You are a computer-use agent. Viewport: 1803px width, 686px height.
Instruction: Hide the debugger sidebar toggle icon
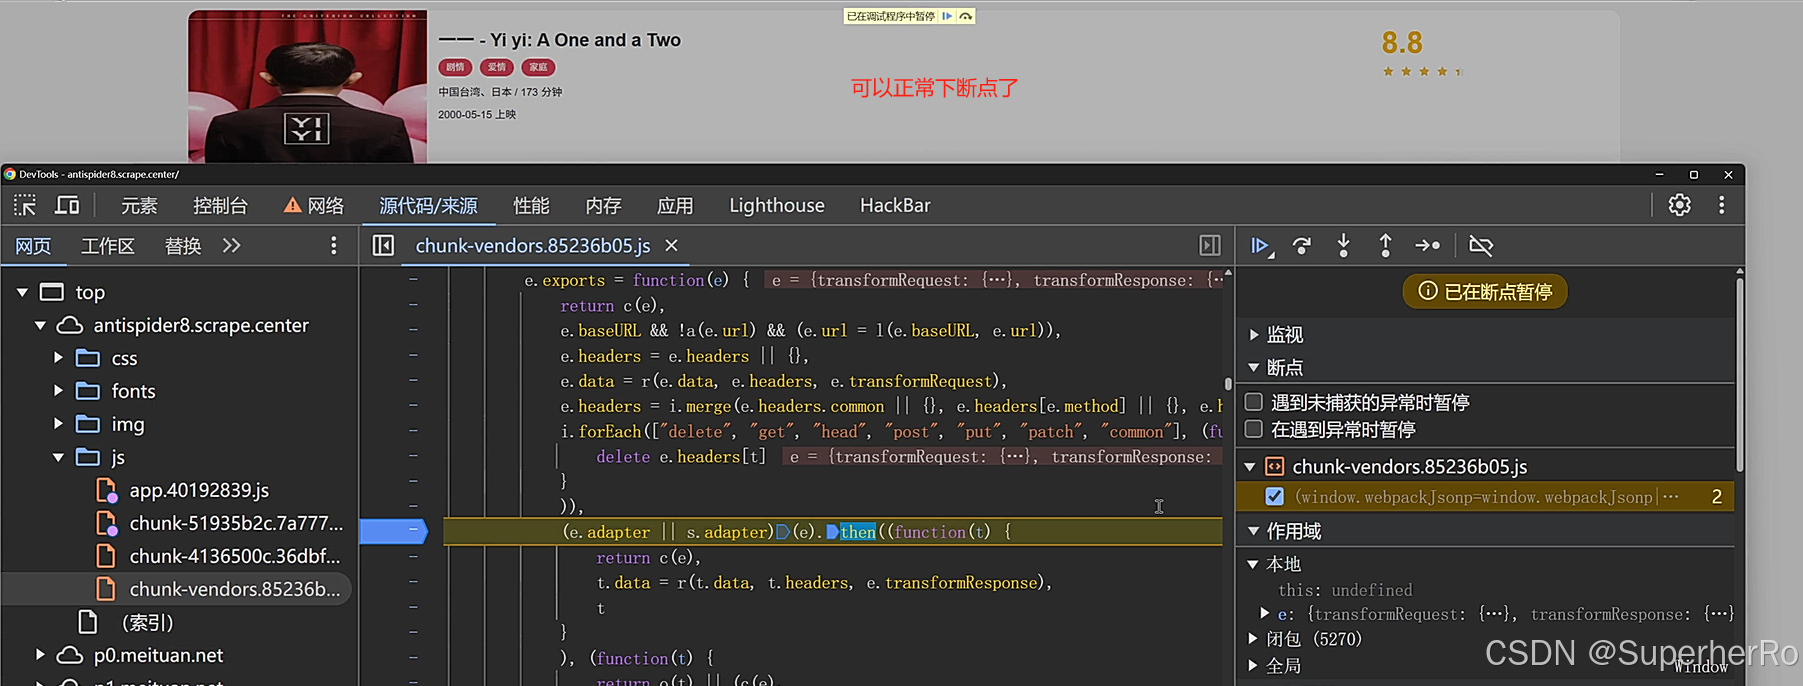1210,246
